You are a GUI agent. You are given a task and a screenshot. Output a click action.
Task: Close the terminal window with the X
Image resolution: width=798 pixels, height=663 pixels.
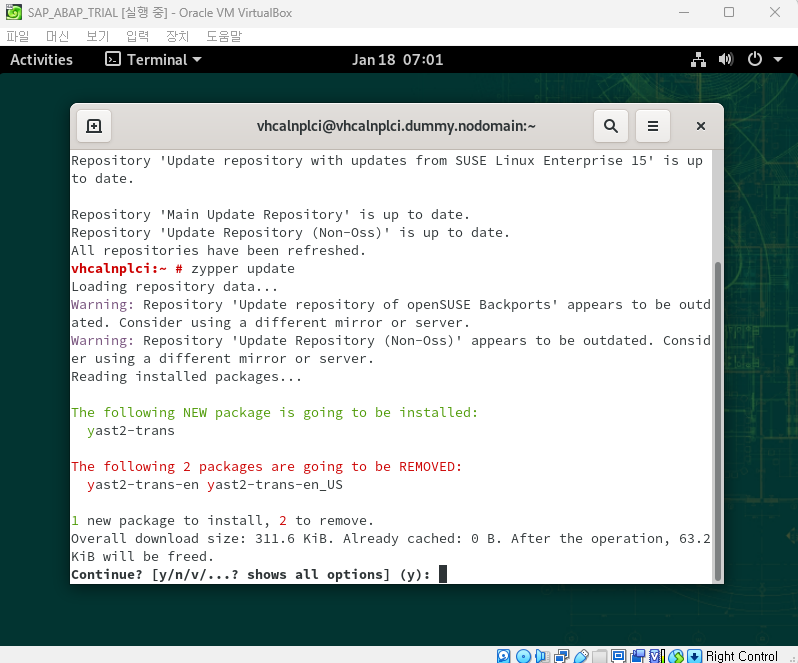pyautogui.click(x=701, y=126)
